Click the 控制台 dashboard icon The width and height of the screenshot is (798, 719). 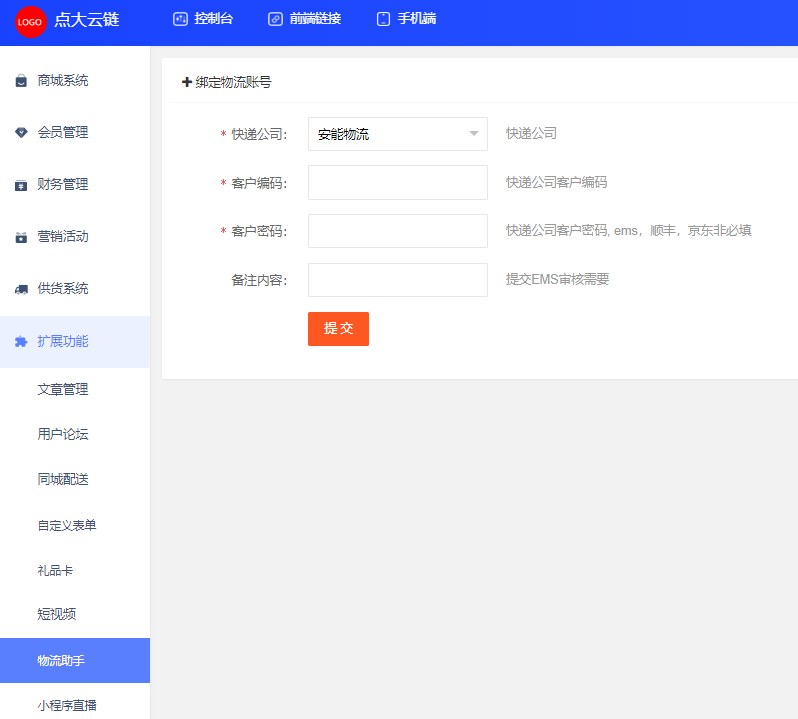point(180,19)
